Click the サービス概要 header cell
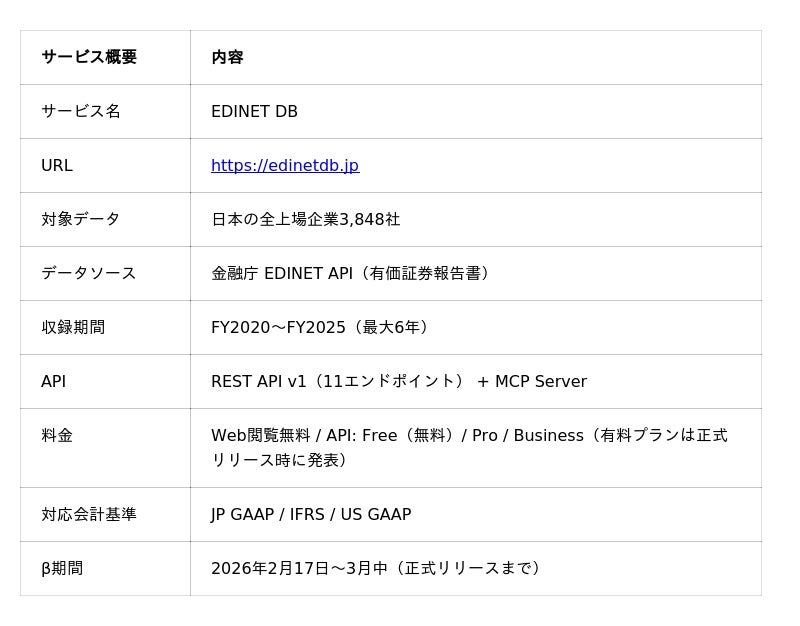This screenshot has height=626, width=800. coord(89,58)
